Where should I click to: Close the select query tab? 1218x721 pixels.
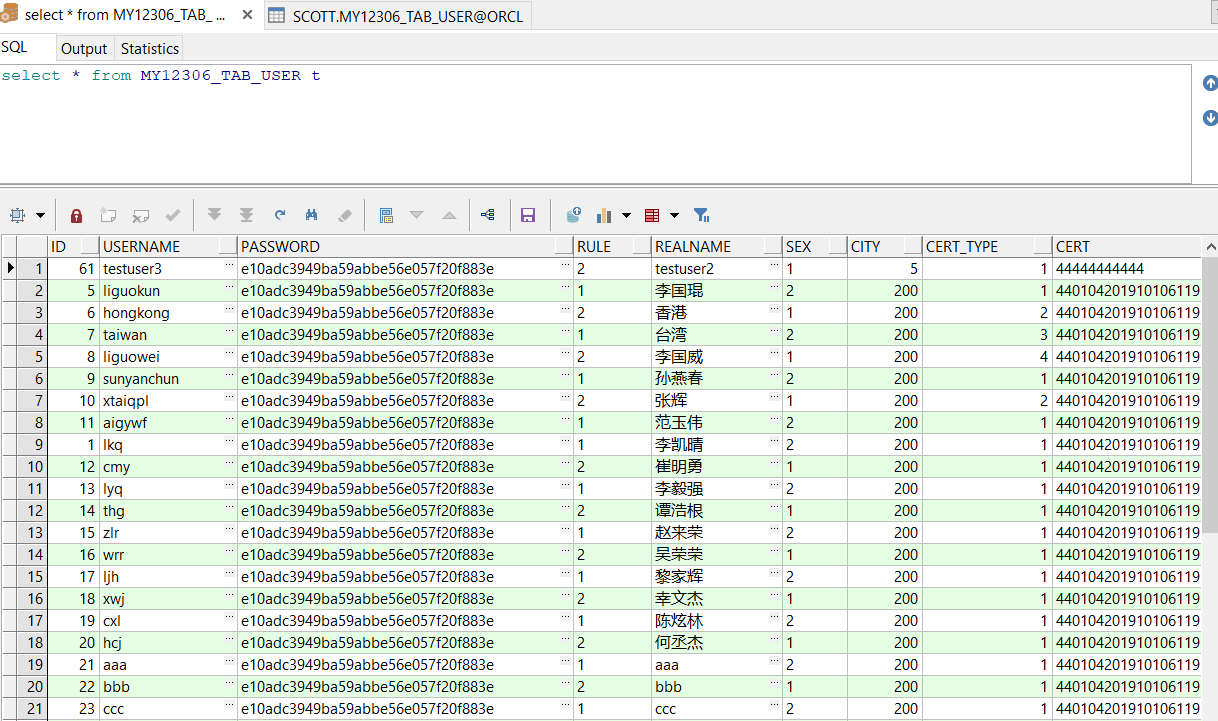click(247, 15)
